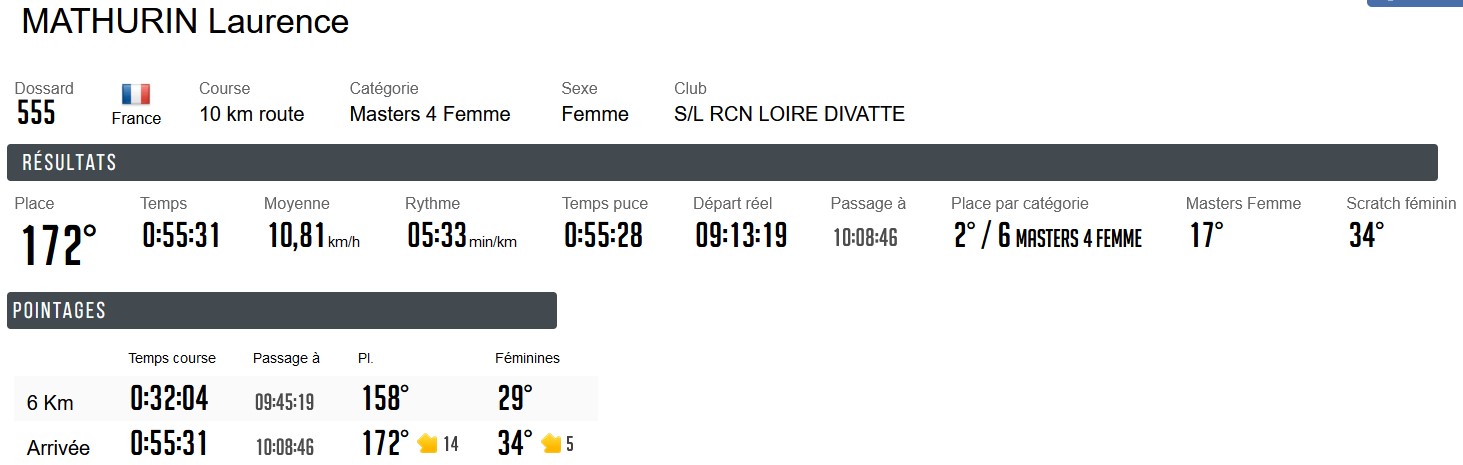Click the French flag icon
This screenshot has width=1463, height=465.
136,94
